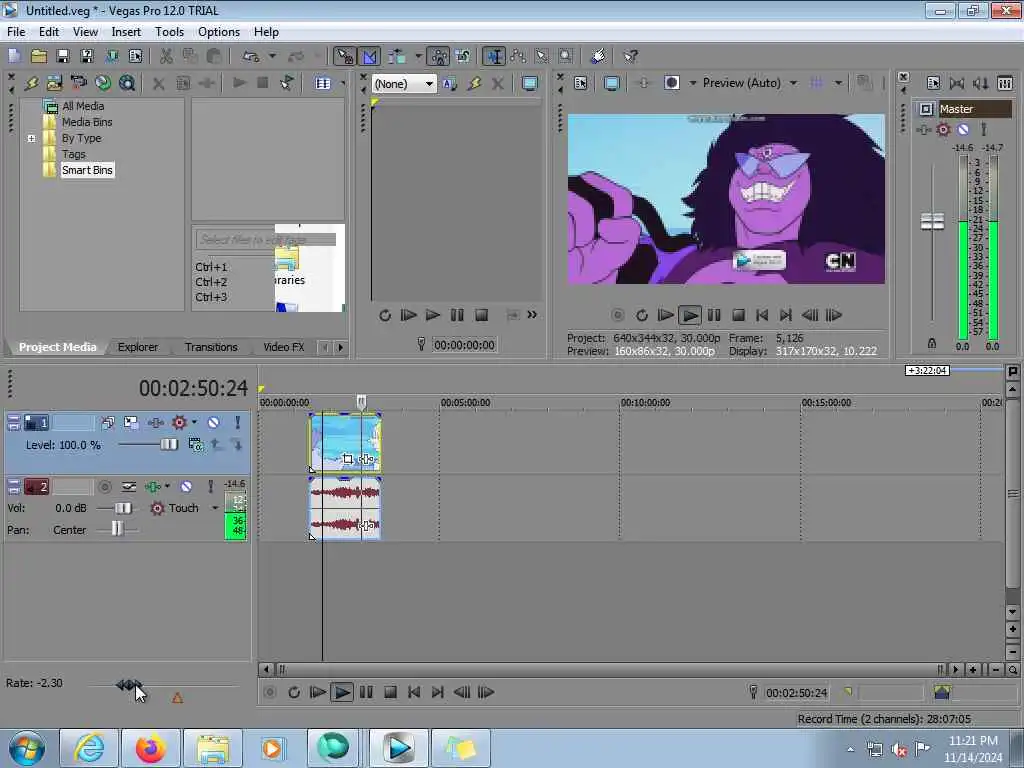Open the Options menu
The height and width of the screenshot is (768, 1024).
219,32
